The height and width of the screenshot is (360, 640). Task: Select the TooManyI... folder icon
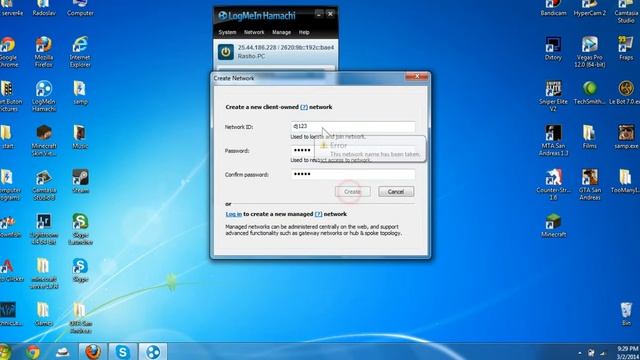pyautogui.click(x=626, y=181)
